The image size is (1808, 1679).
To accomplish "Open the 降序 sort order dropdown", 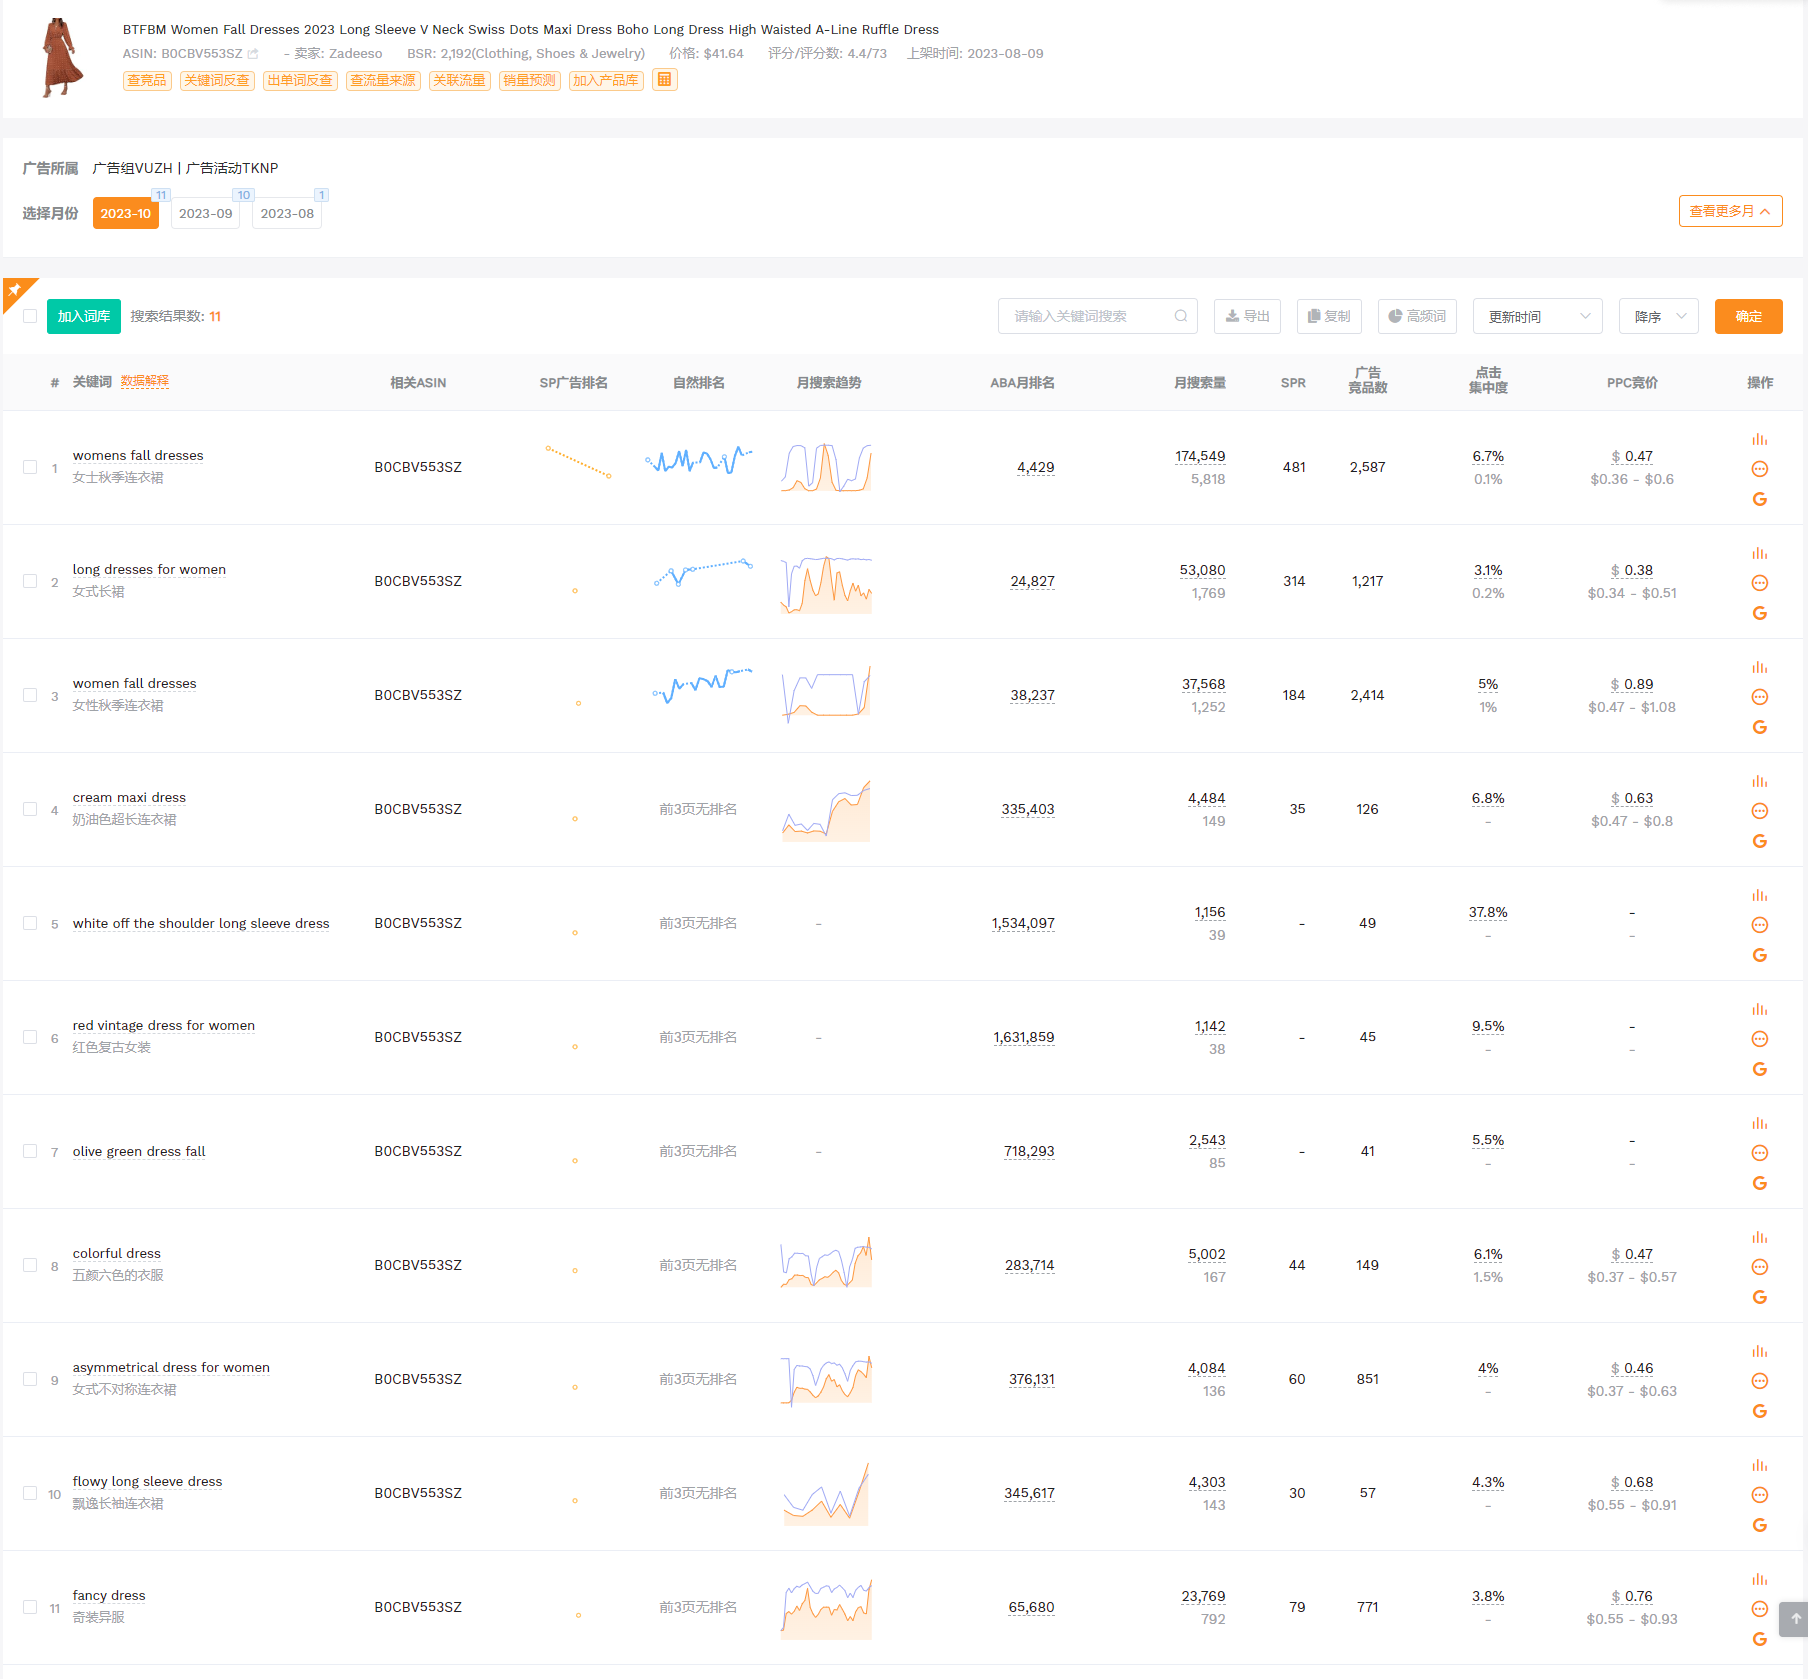I will [1658, 316].
